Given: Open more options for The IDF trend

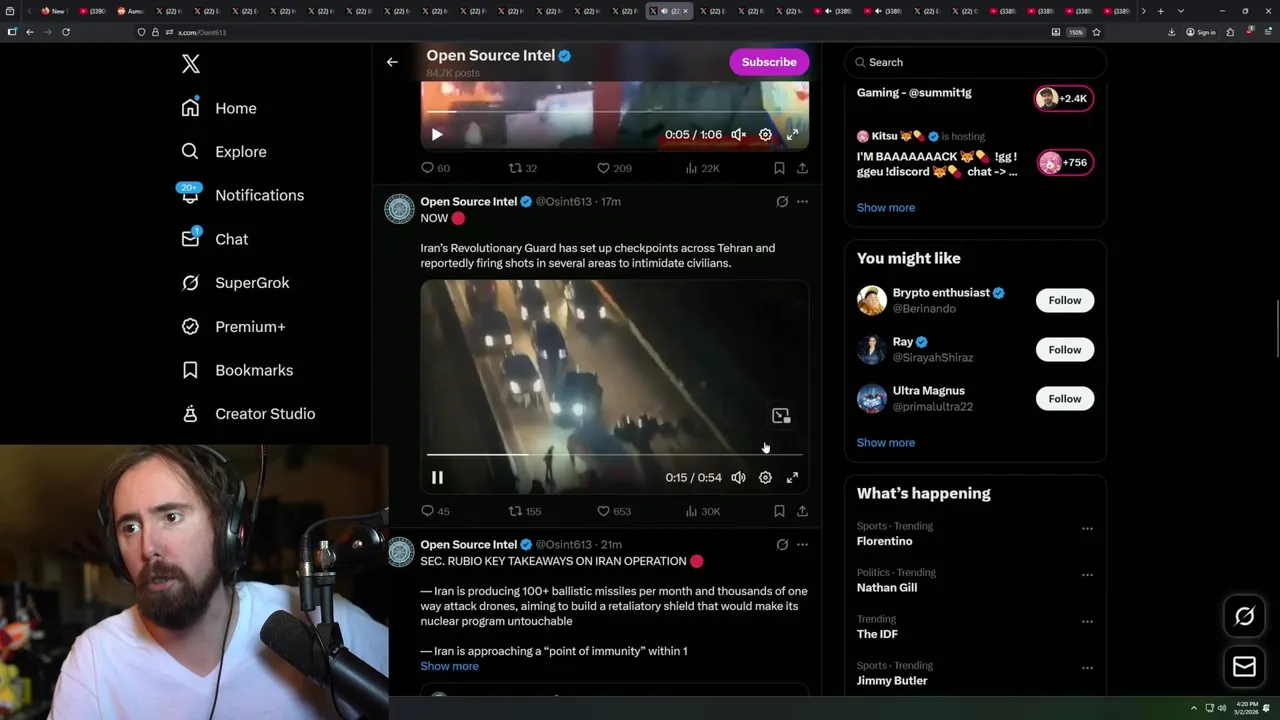Looking at the screenshot, I should (x=1087, y=621).
